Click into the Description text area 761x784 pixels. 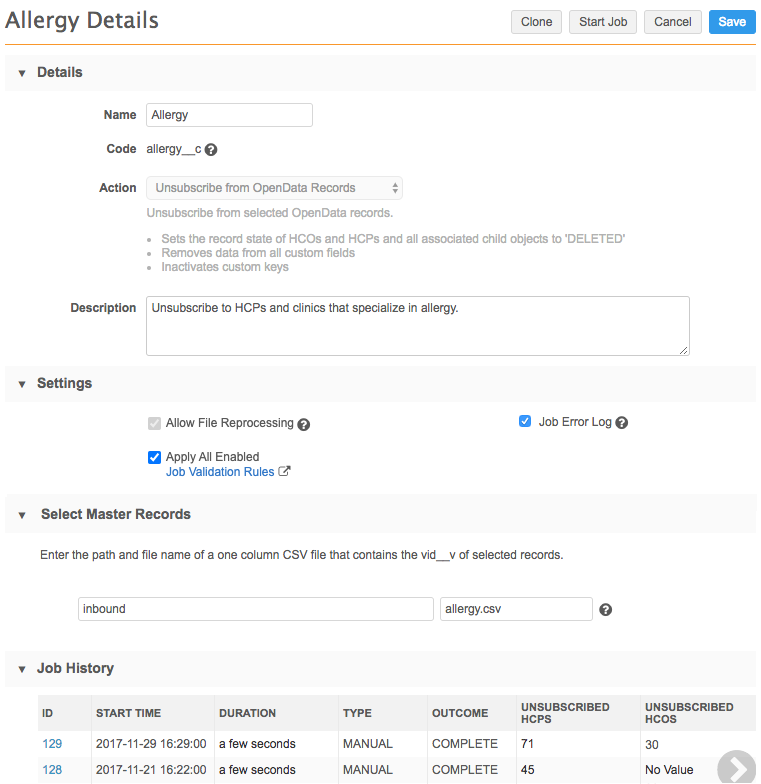(x=417, y=325)
